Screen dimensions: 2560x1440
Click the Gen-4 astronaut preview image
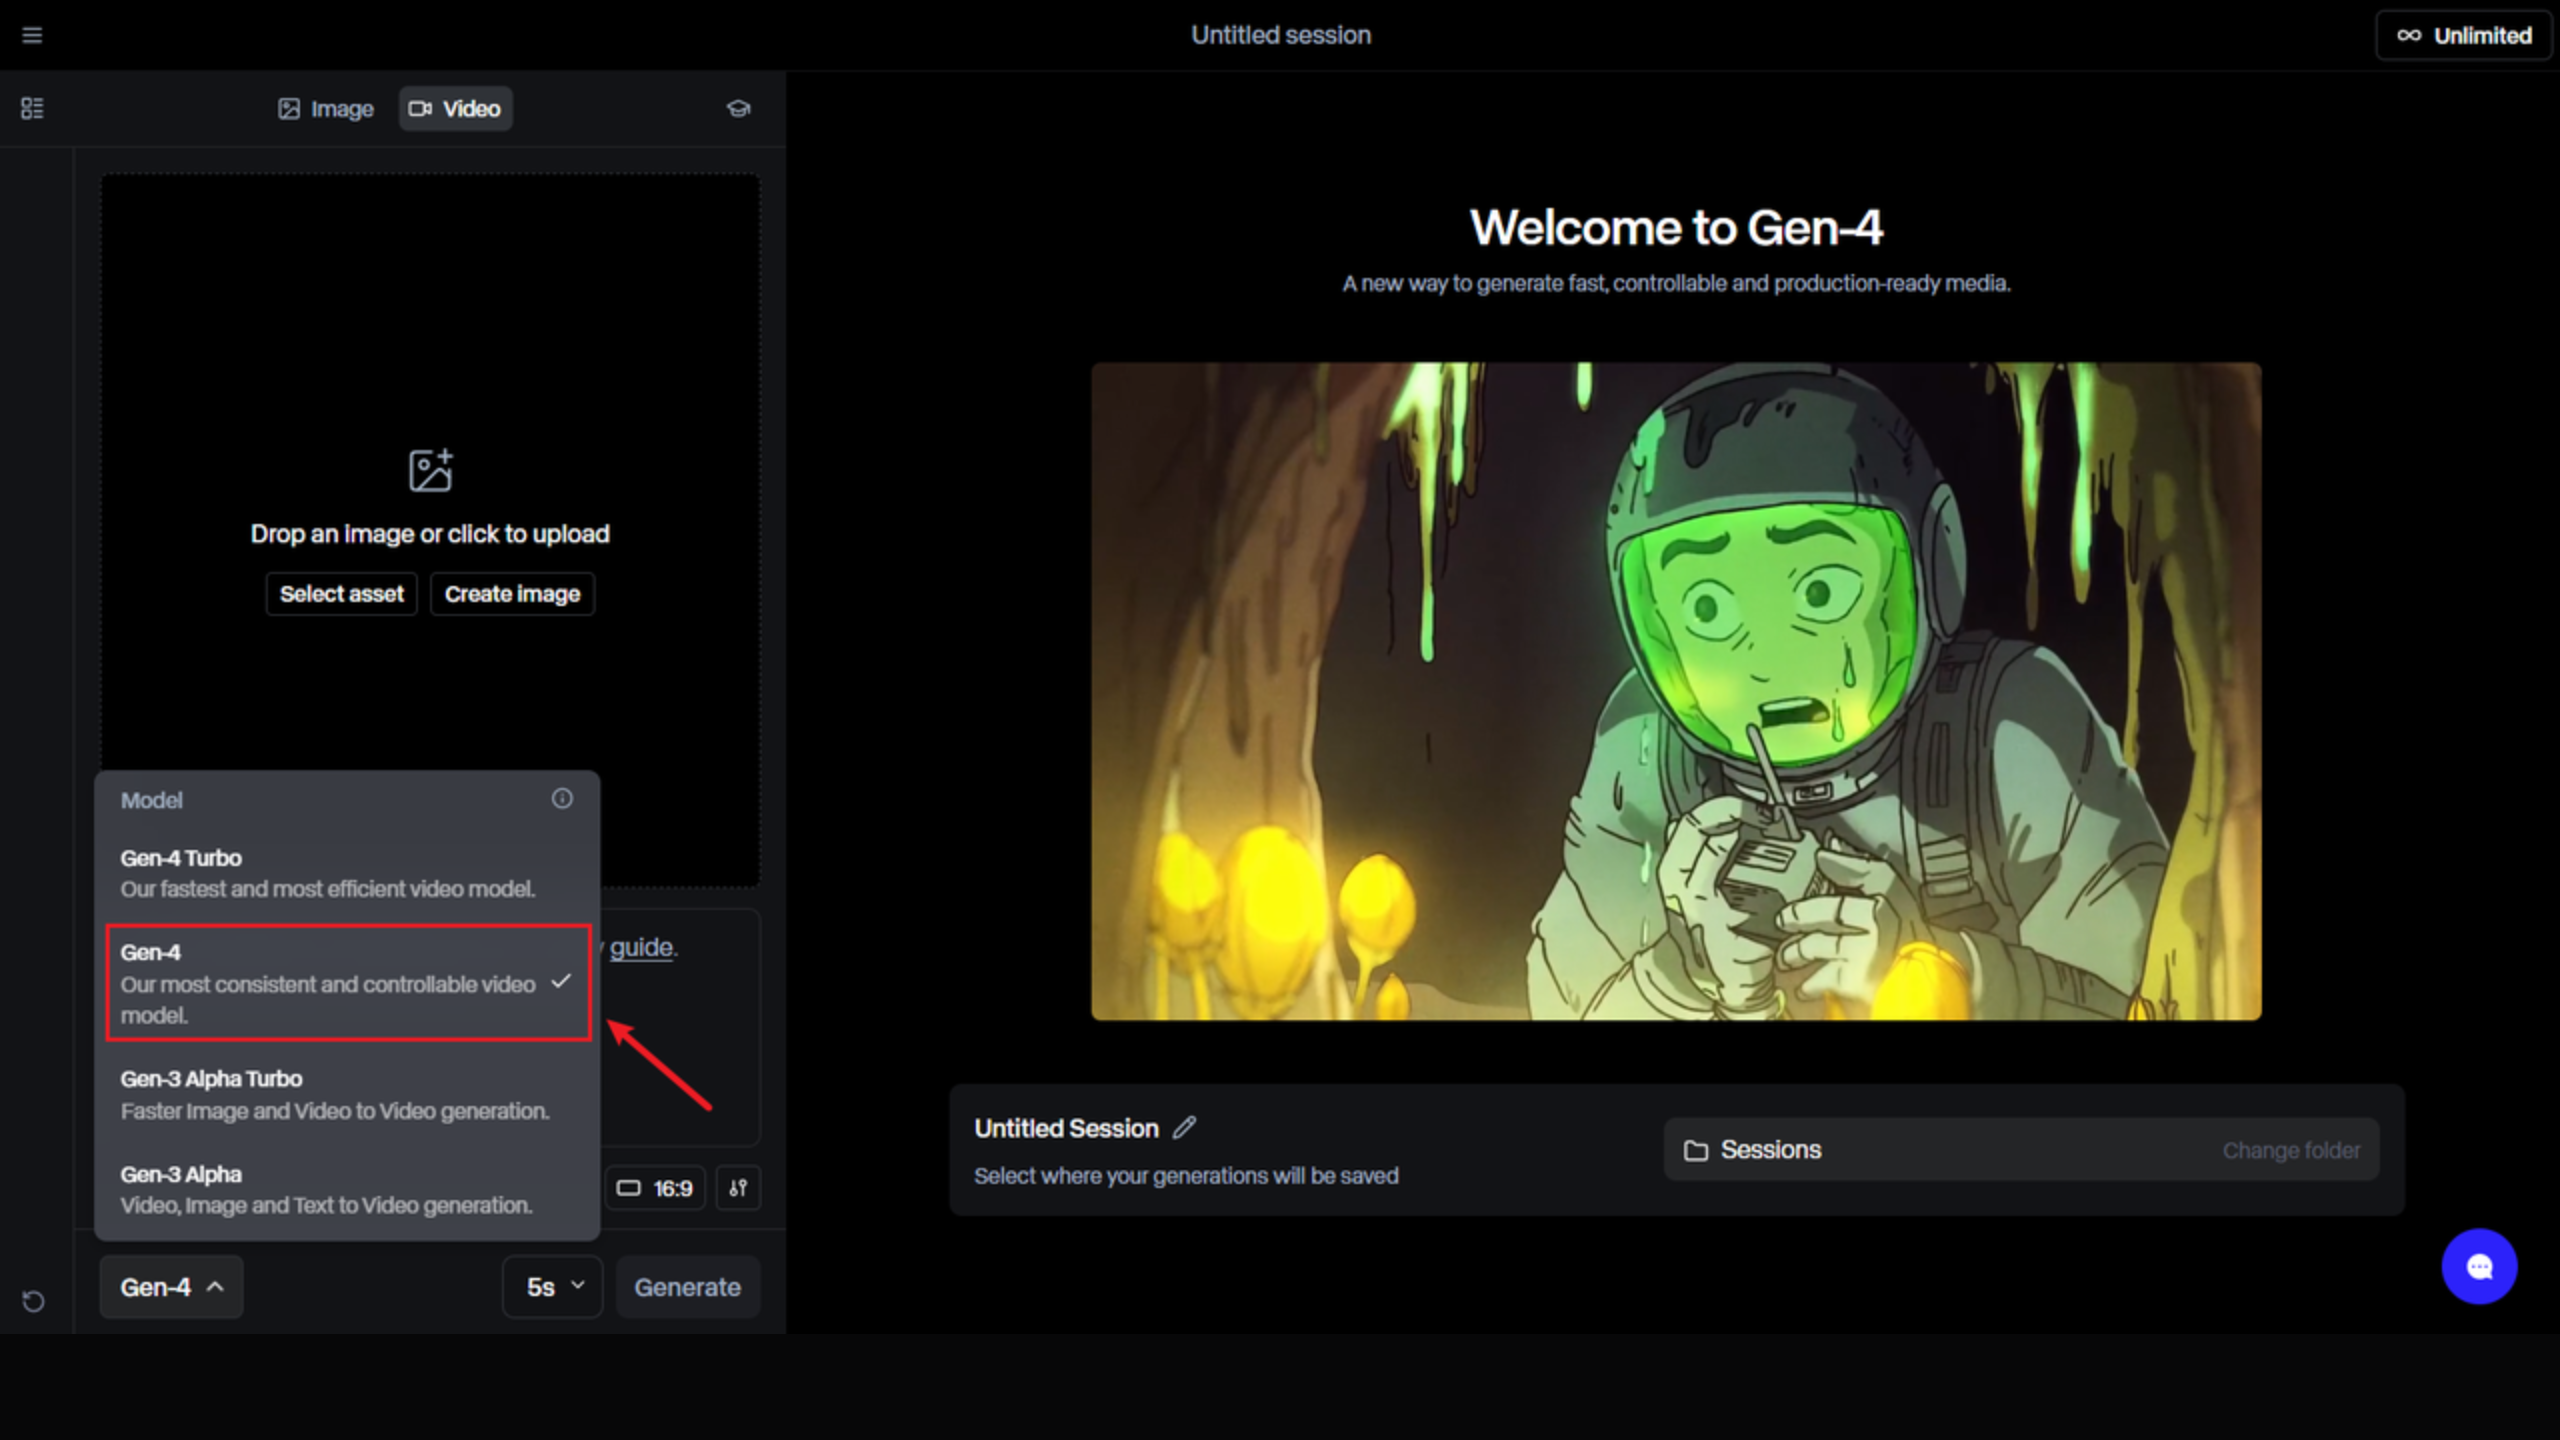1676,691
